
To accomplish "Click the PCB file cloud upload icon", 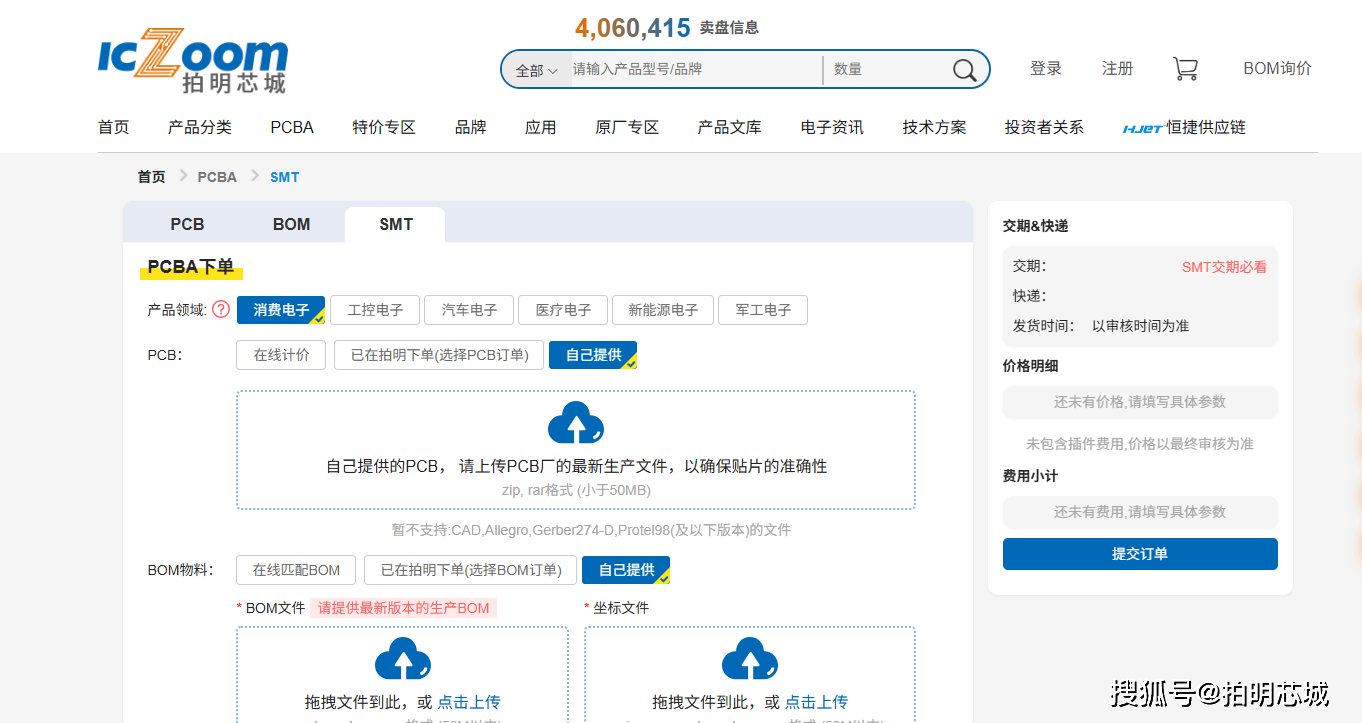I will coord(576,423).
